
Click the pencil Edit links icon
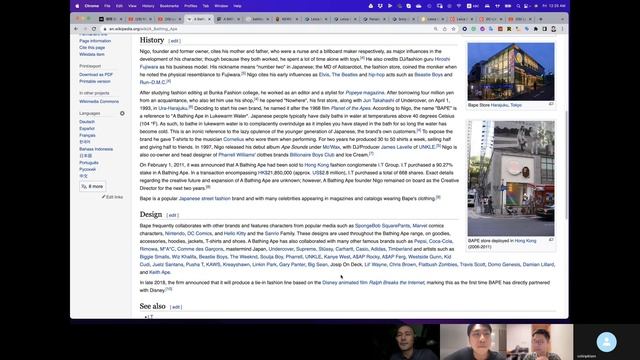[x=103, y=197]
